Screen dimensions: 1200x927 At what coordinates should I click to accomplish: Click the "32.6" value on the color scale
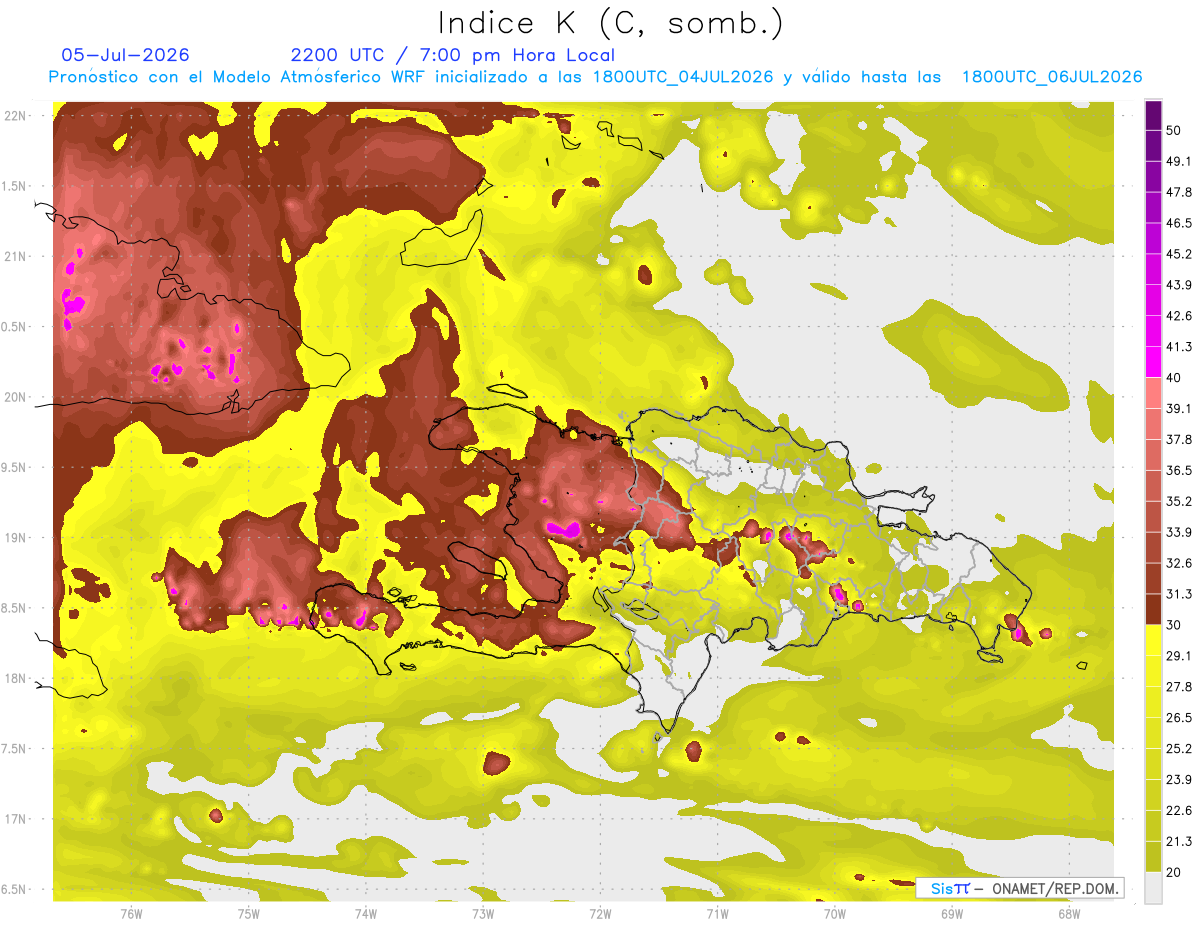click(x=1179, y=563)
